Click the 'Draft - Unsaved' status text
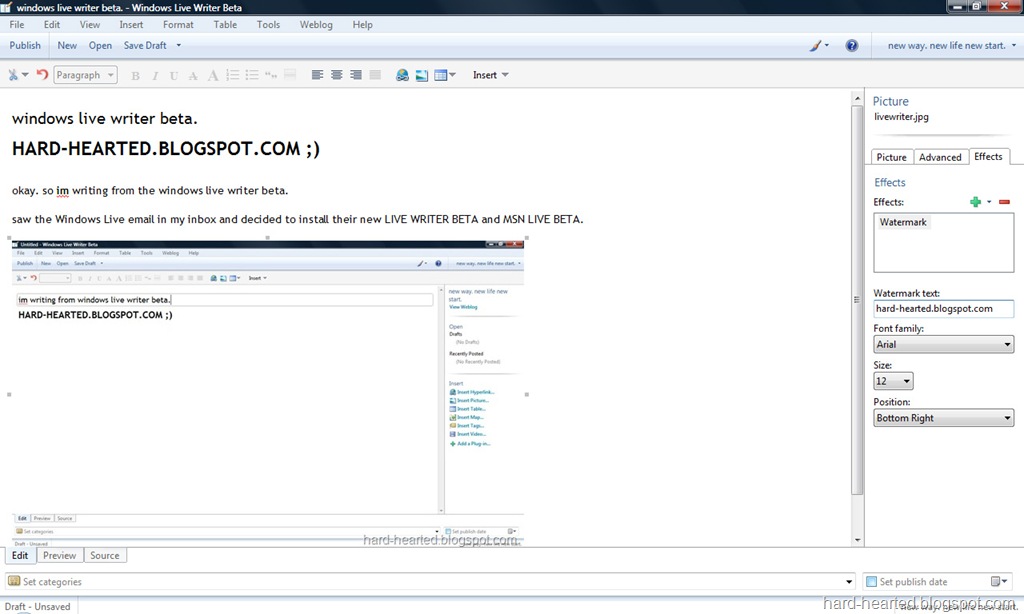Image resolution: width=1024 pixels, height=614 pixels. click(37, 607)
